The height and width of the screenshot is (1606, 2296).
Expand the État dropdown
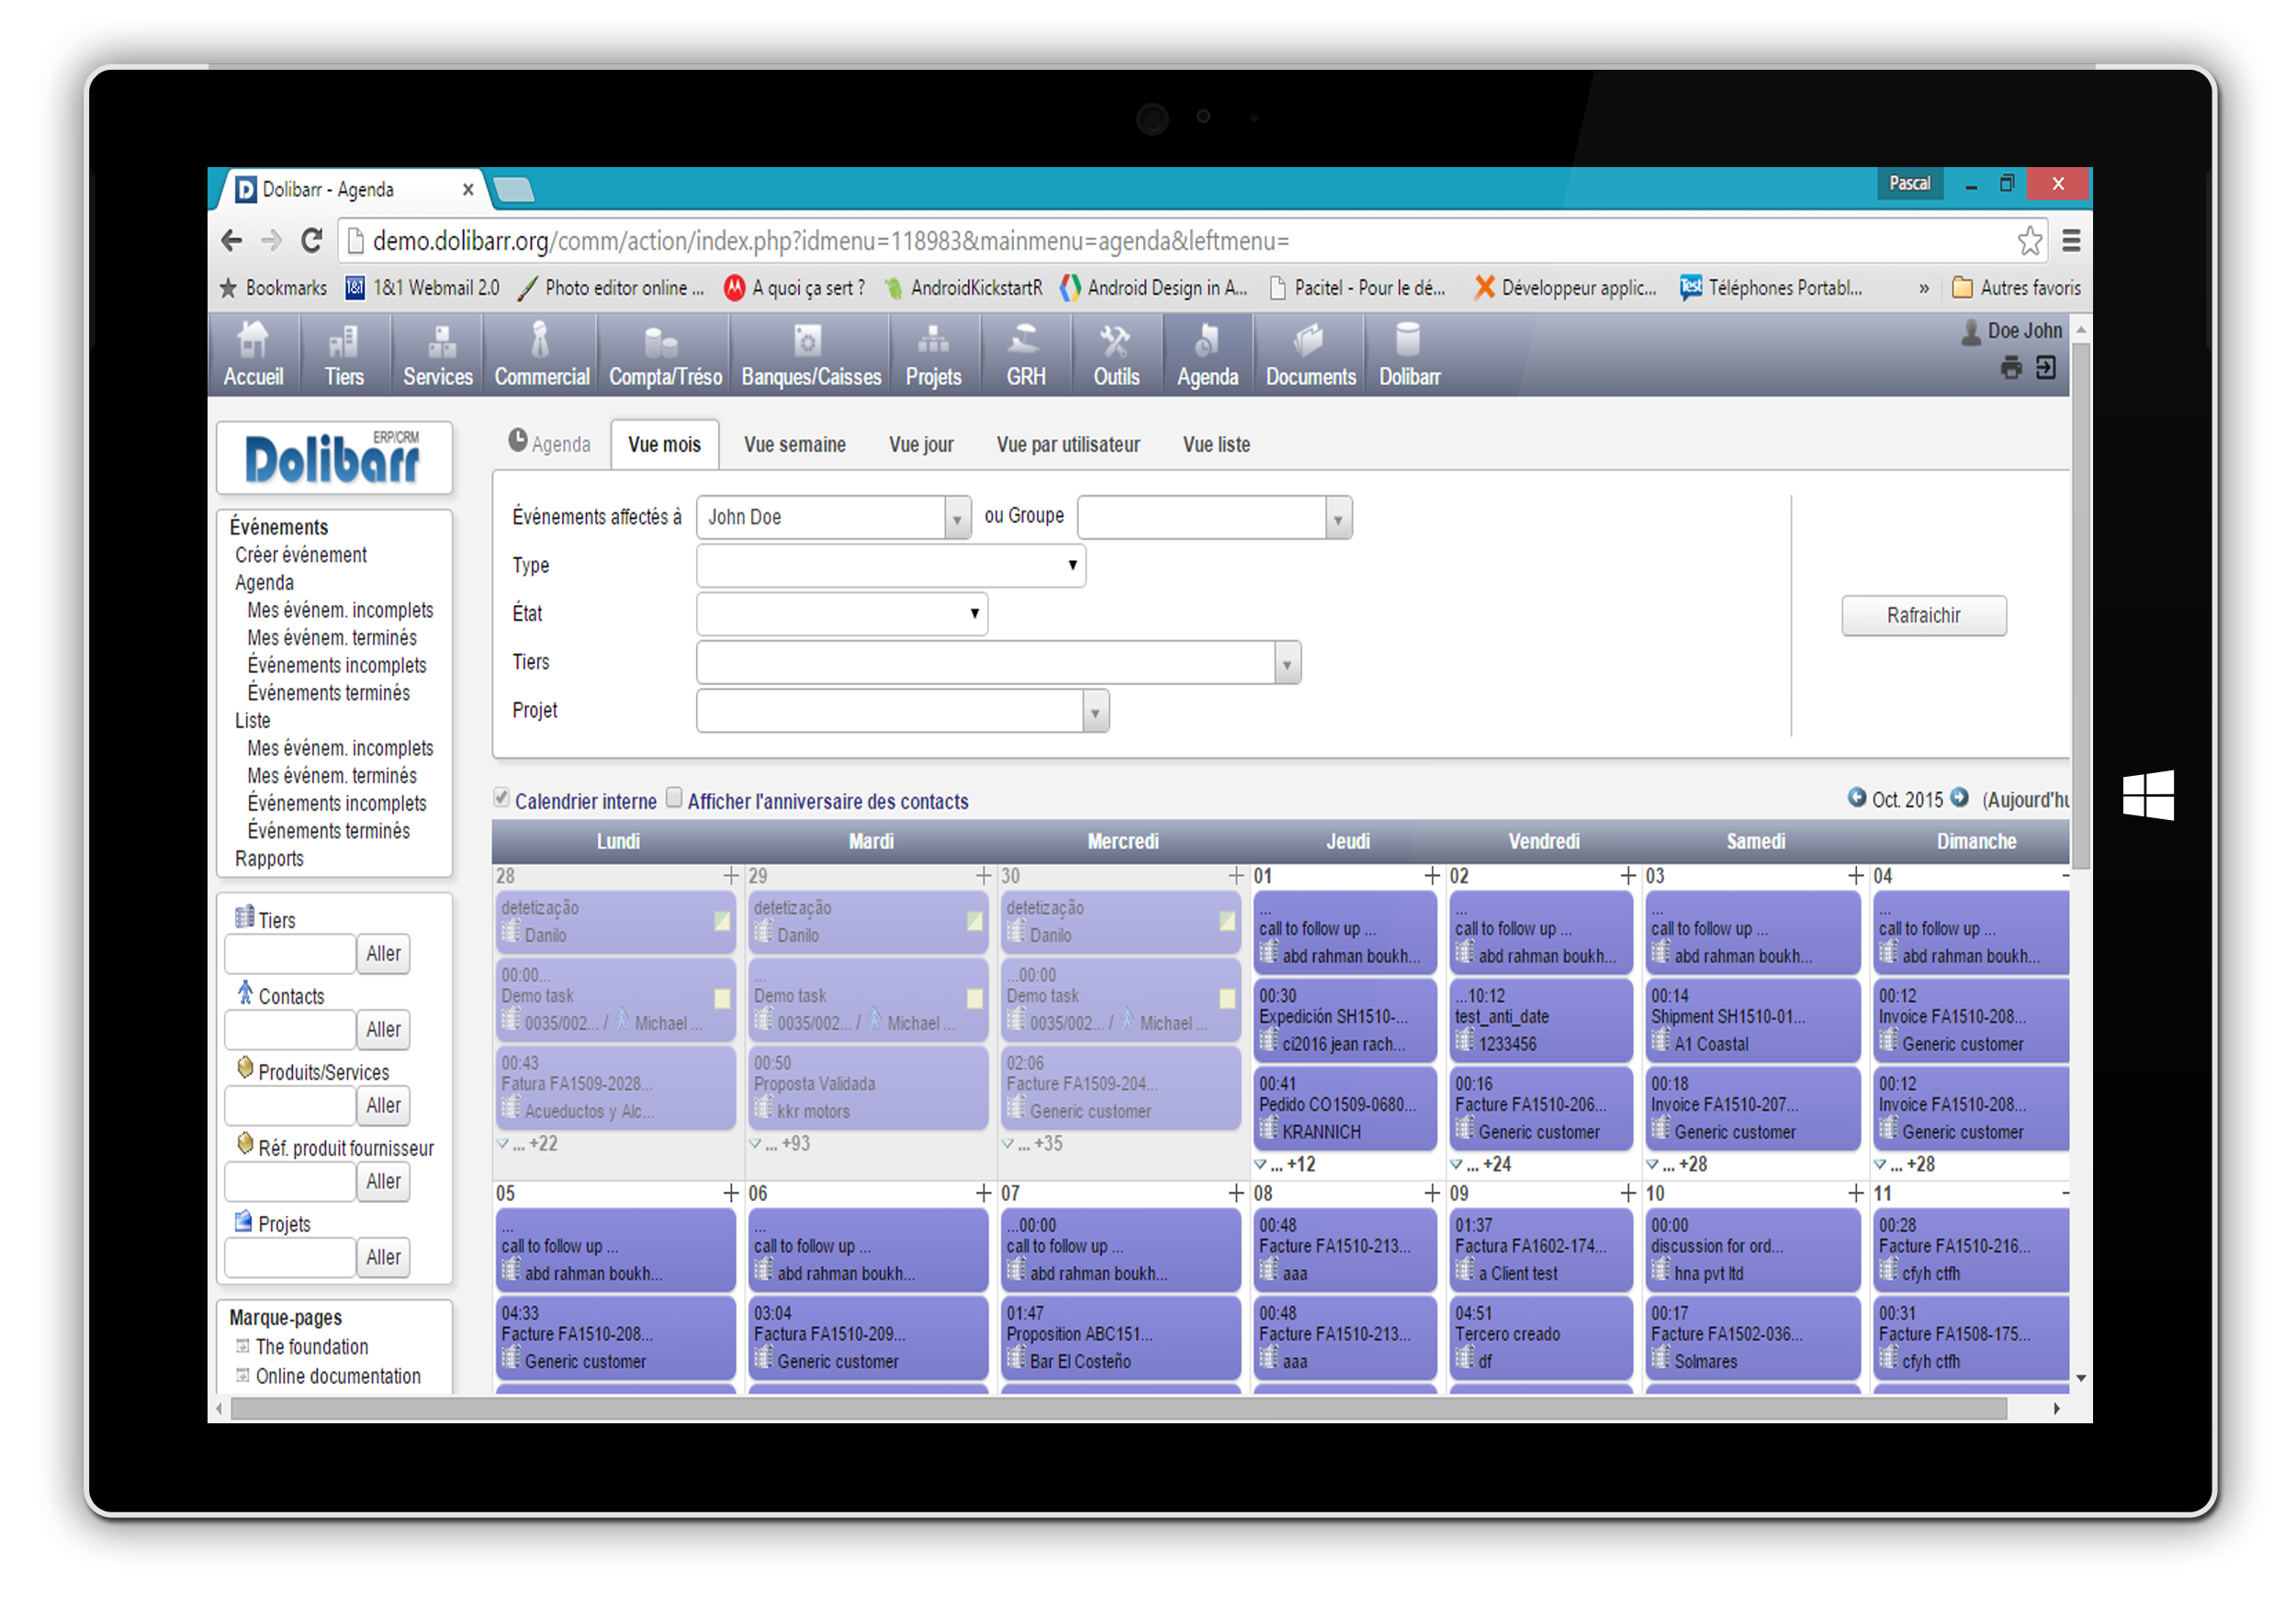[841, 614]
